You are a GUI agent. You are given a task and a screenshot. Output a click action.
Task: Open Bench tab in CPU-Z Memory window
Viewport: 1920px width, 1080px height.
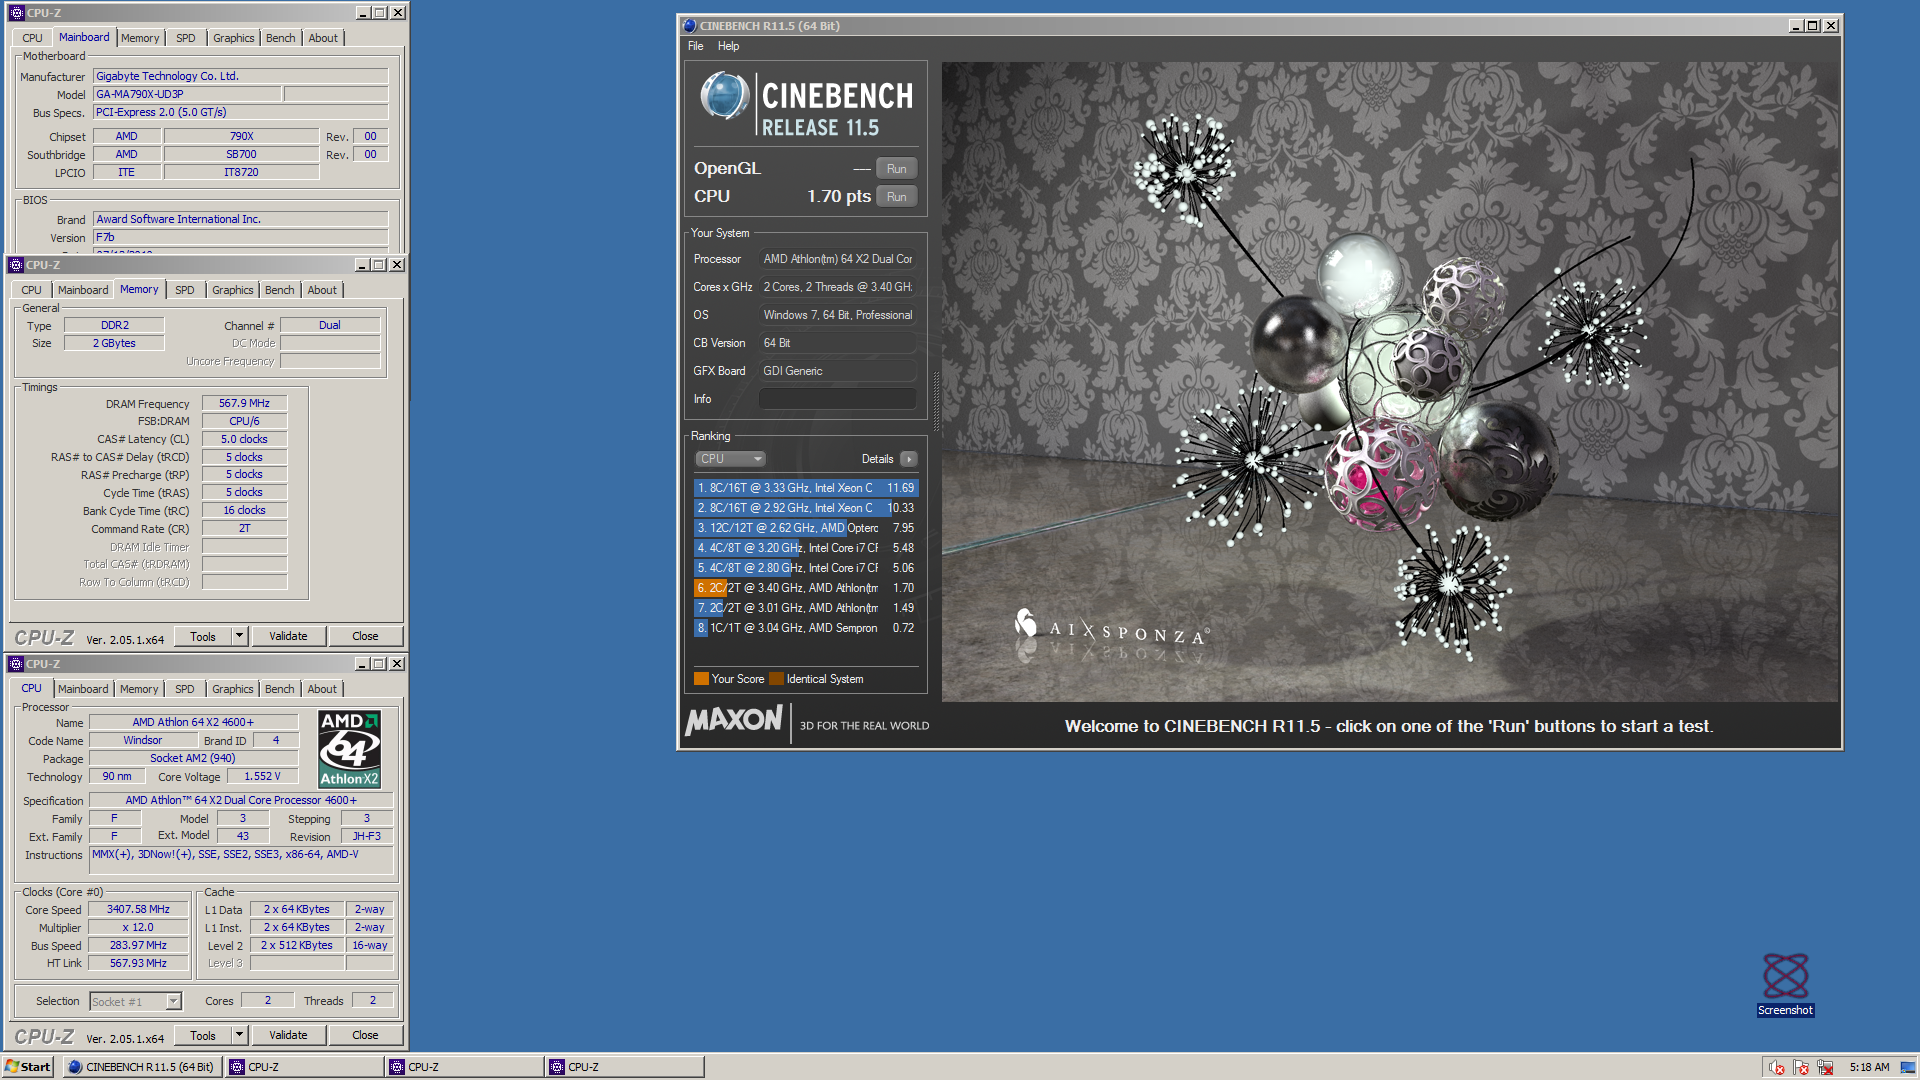click(280, 290)
